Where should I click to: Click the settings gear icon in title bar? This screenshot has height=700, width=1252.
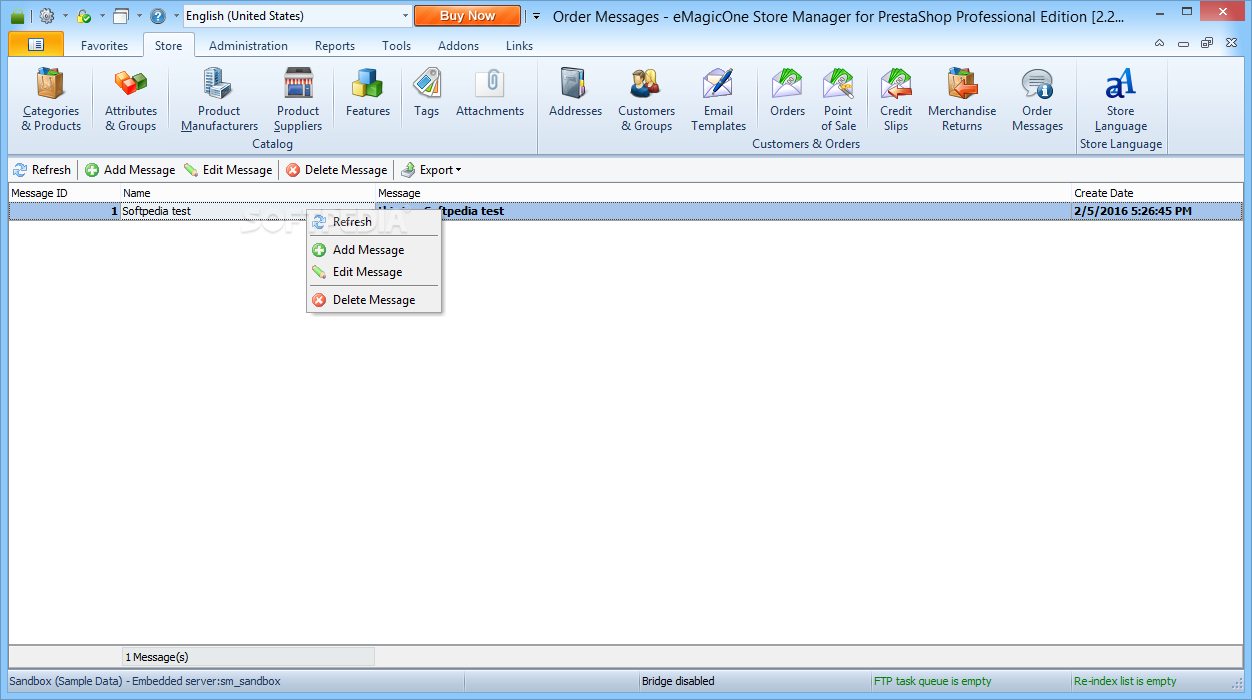[x=47, y=16]
